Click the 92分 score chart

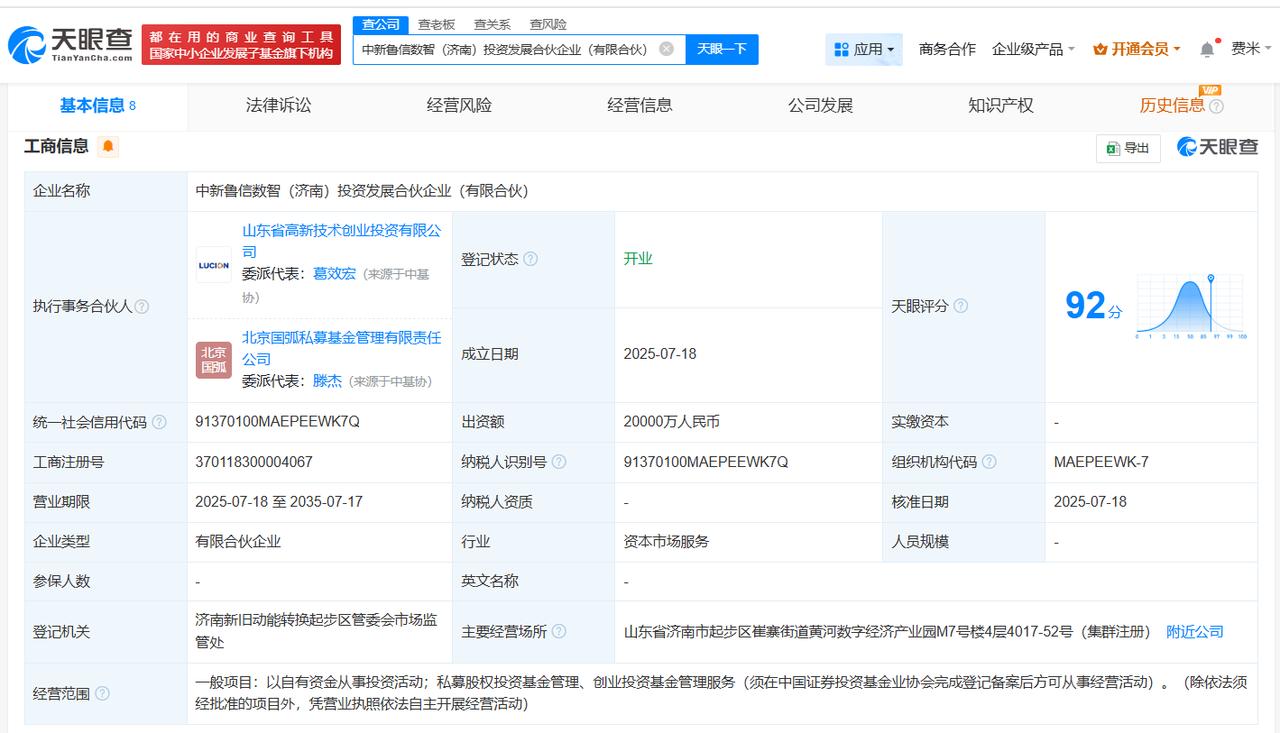coord(1190,308)
